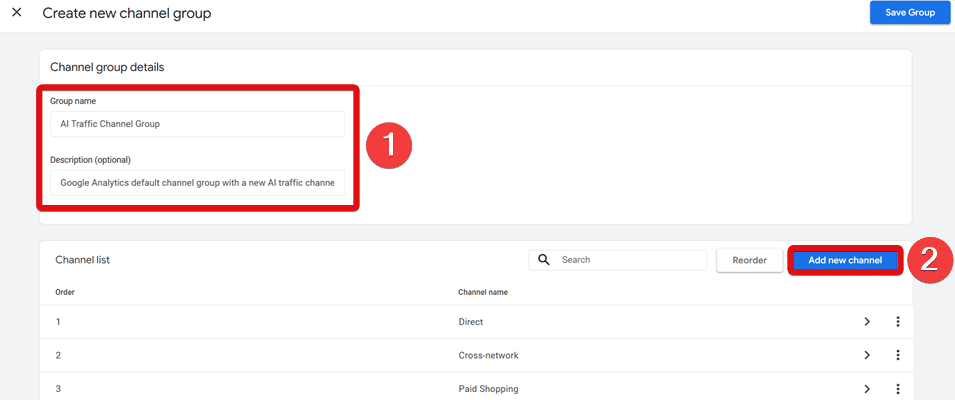955x400 pixels.
Task: Open more options for Cross-network channel
Action: pos(898,356)
